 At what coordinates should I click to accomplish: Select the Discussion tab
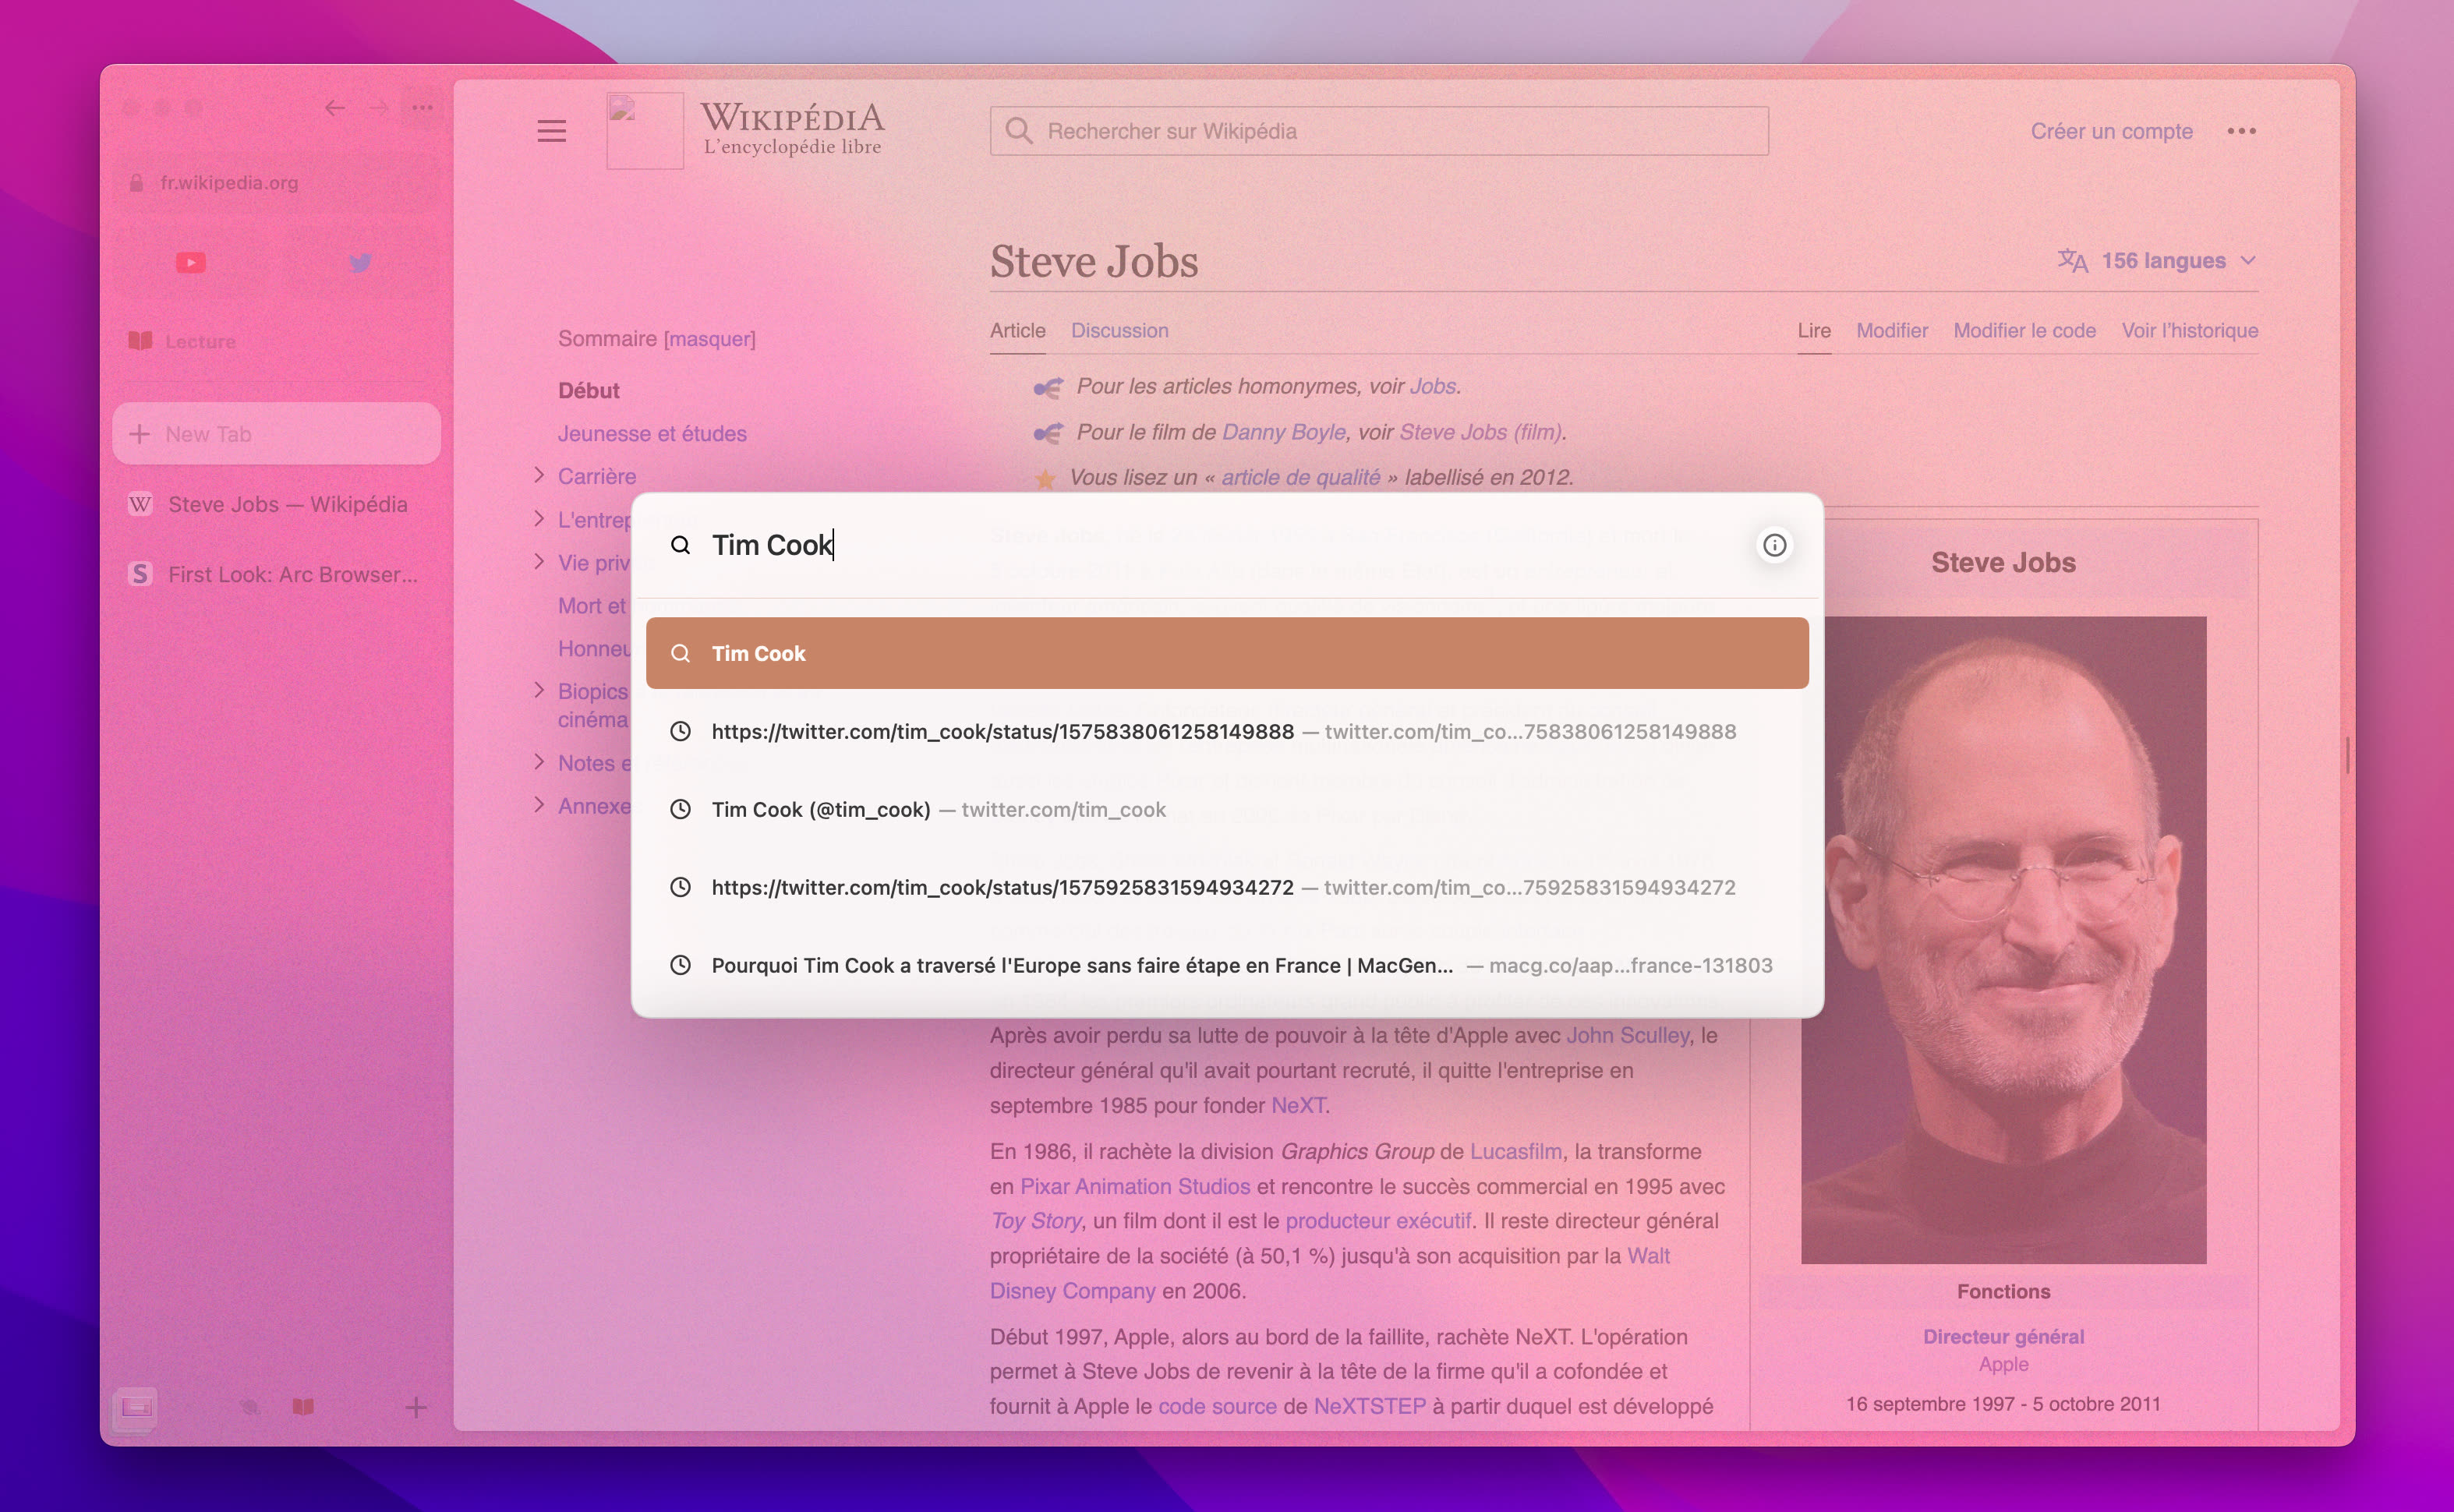(x=1119, y=331)
